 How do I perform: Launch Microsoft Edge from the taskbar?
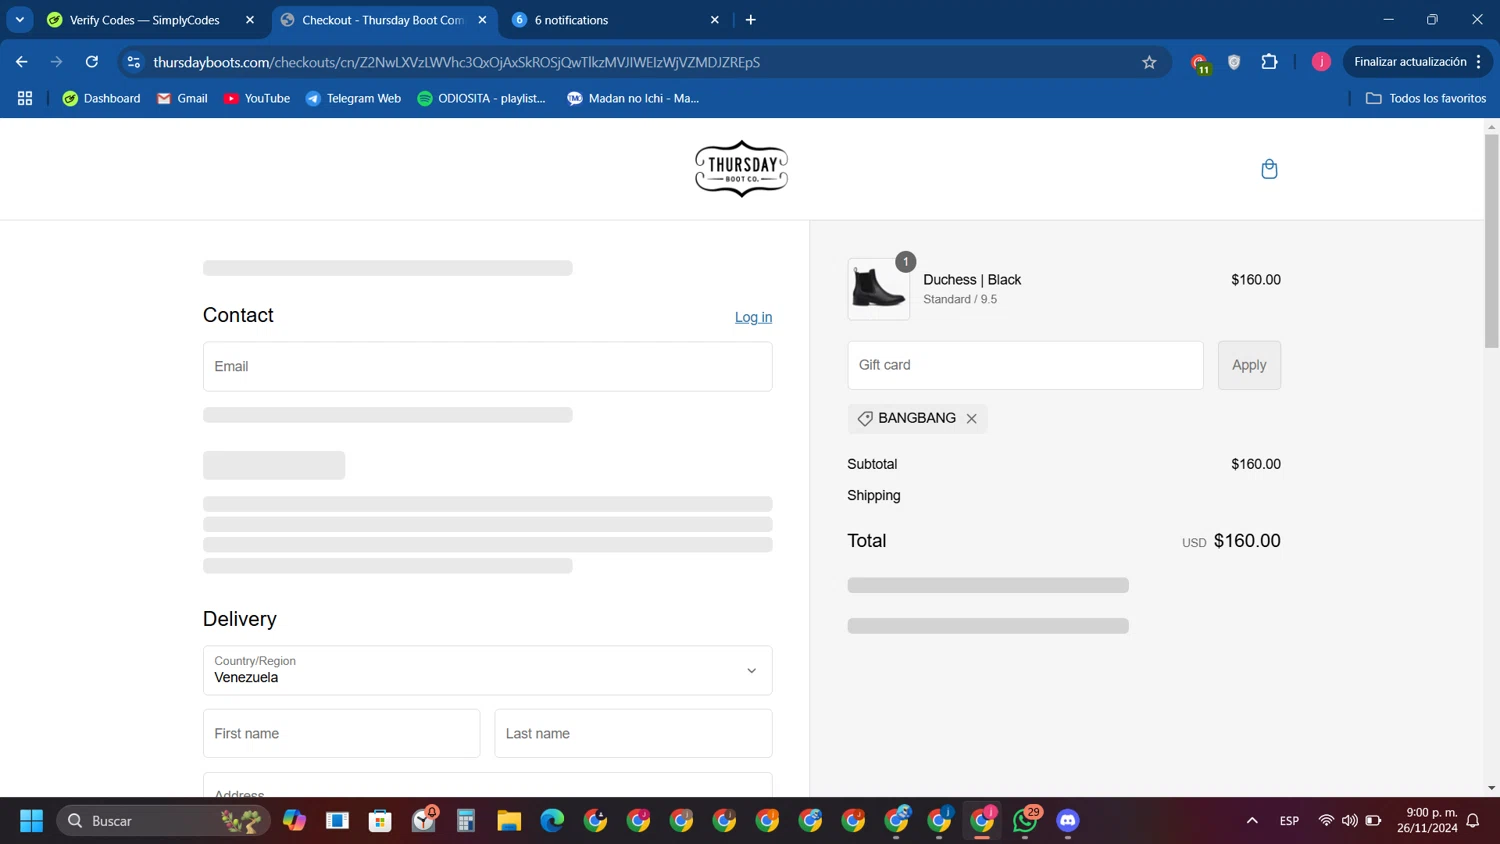point(552,821)
